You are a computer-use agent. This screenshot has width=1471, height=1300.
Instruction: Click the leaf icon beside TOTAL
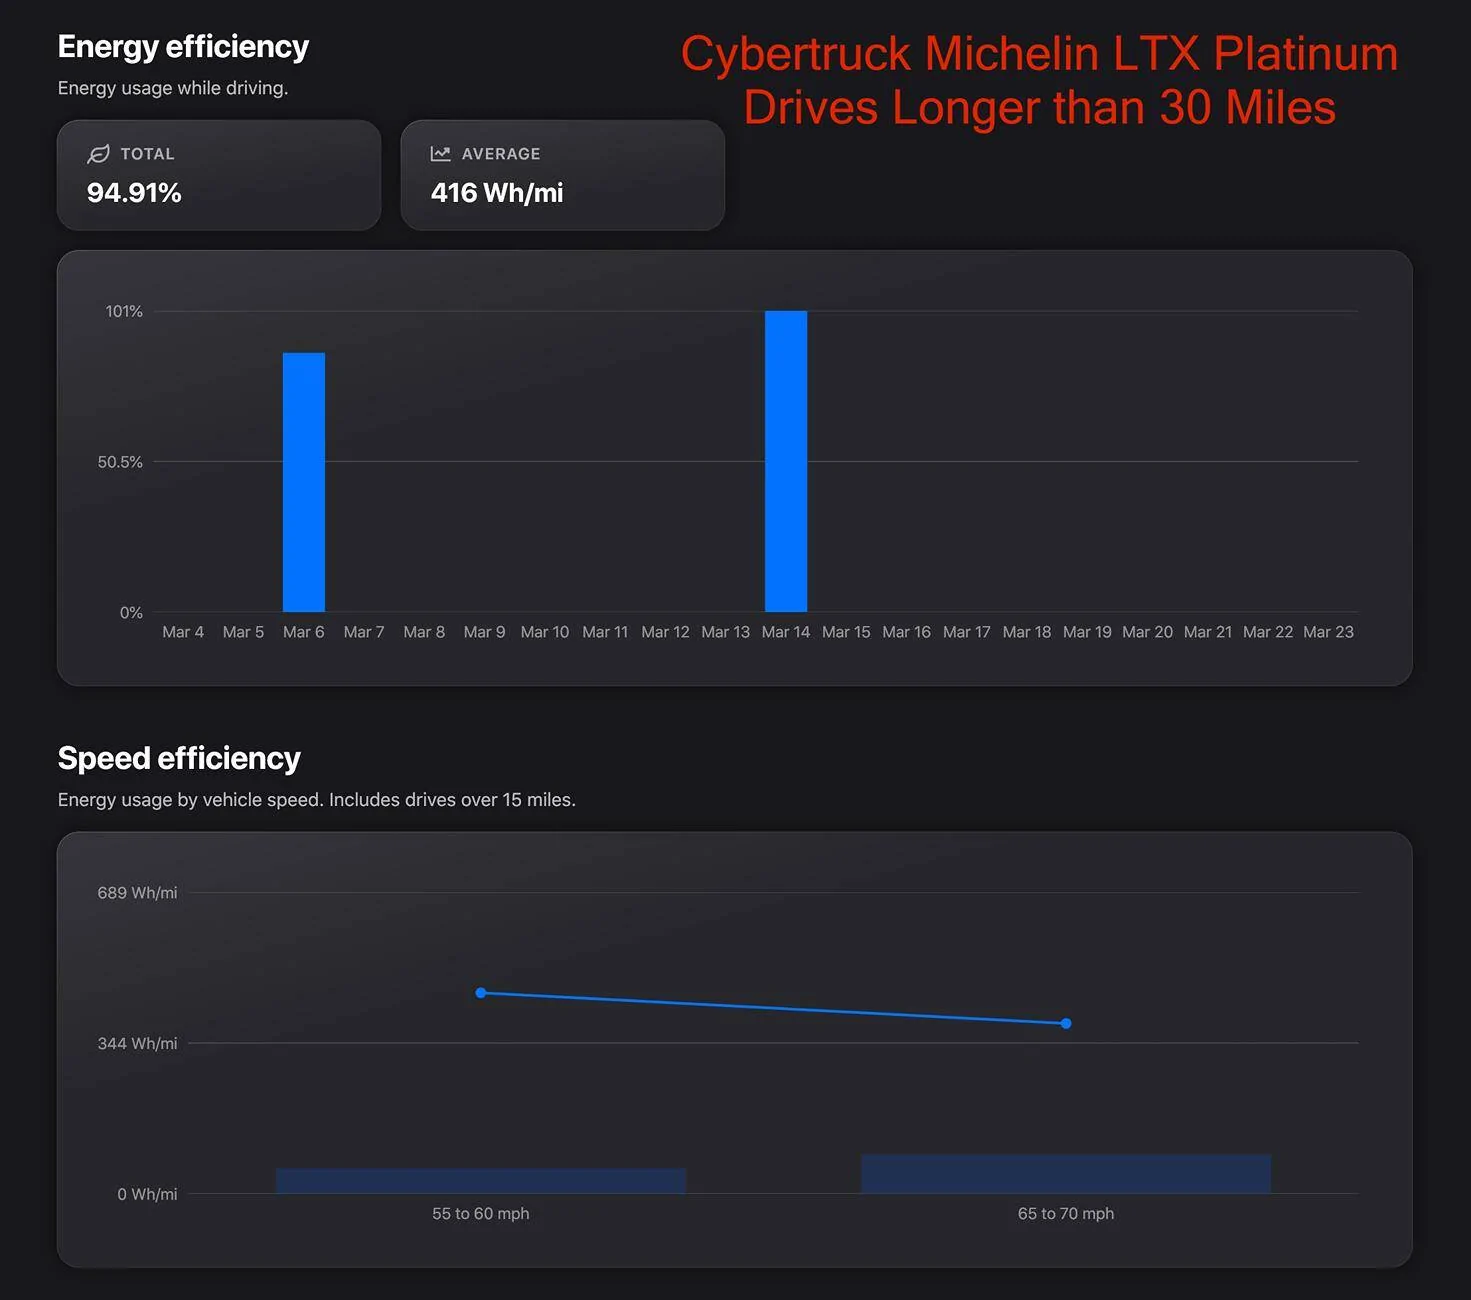pos(98,154)
